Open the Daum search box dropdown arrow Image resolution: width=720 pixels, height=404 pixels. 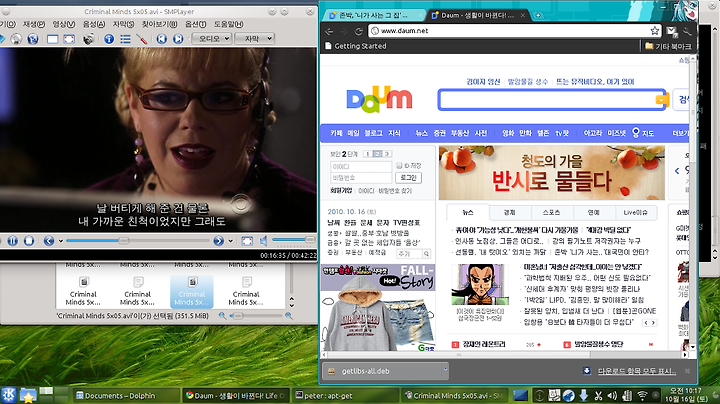point(661,100)
